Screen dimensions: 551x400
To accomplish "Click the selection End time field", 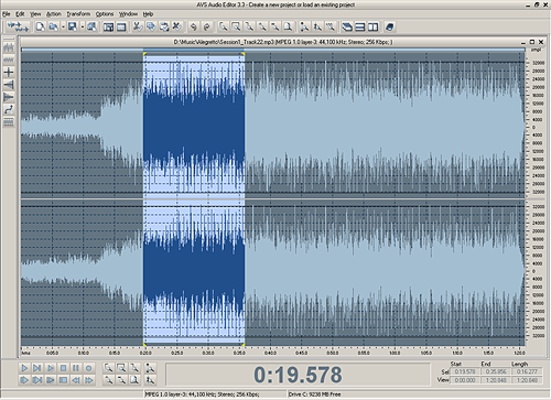I will (495, 372).
